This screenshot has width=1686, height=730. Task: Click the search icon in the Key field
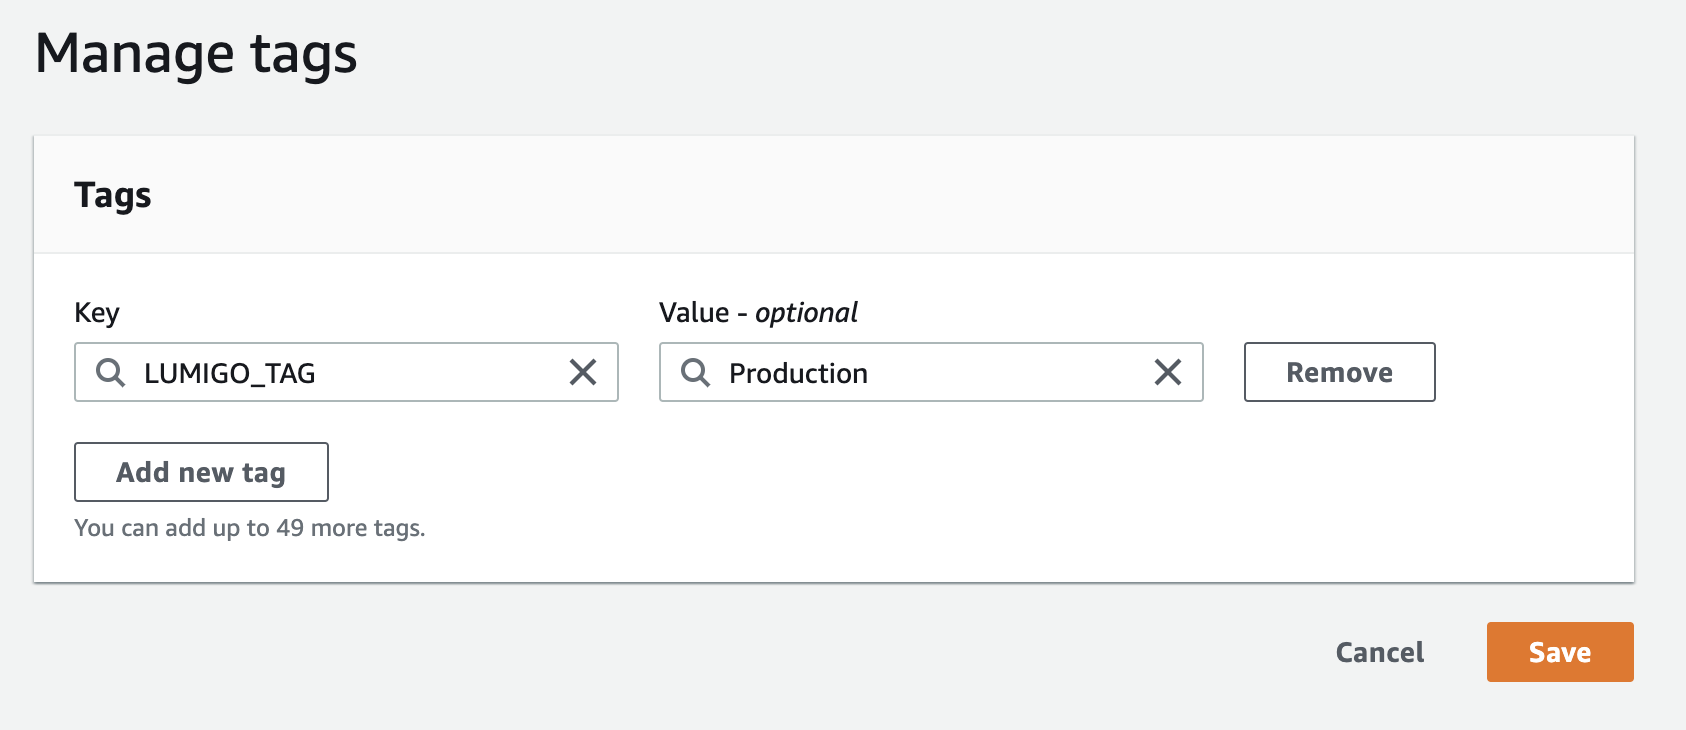110,373
